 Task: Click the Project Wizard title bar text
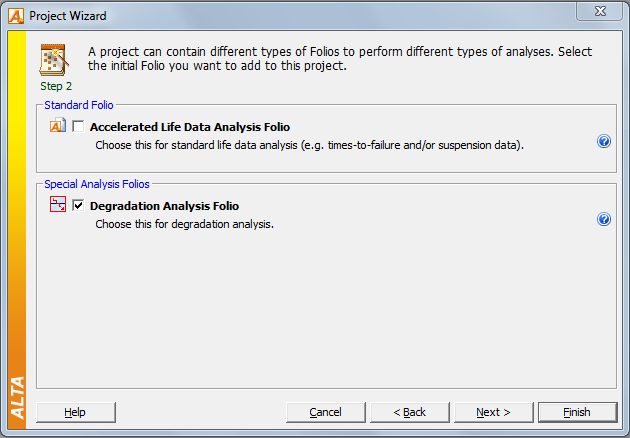tap(68, 16)
